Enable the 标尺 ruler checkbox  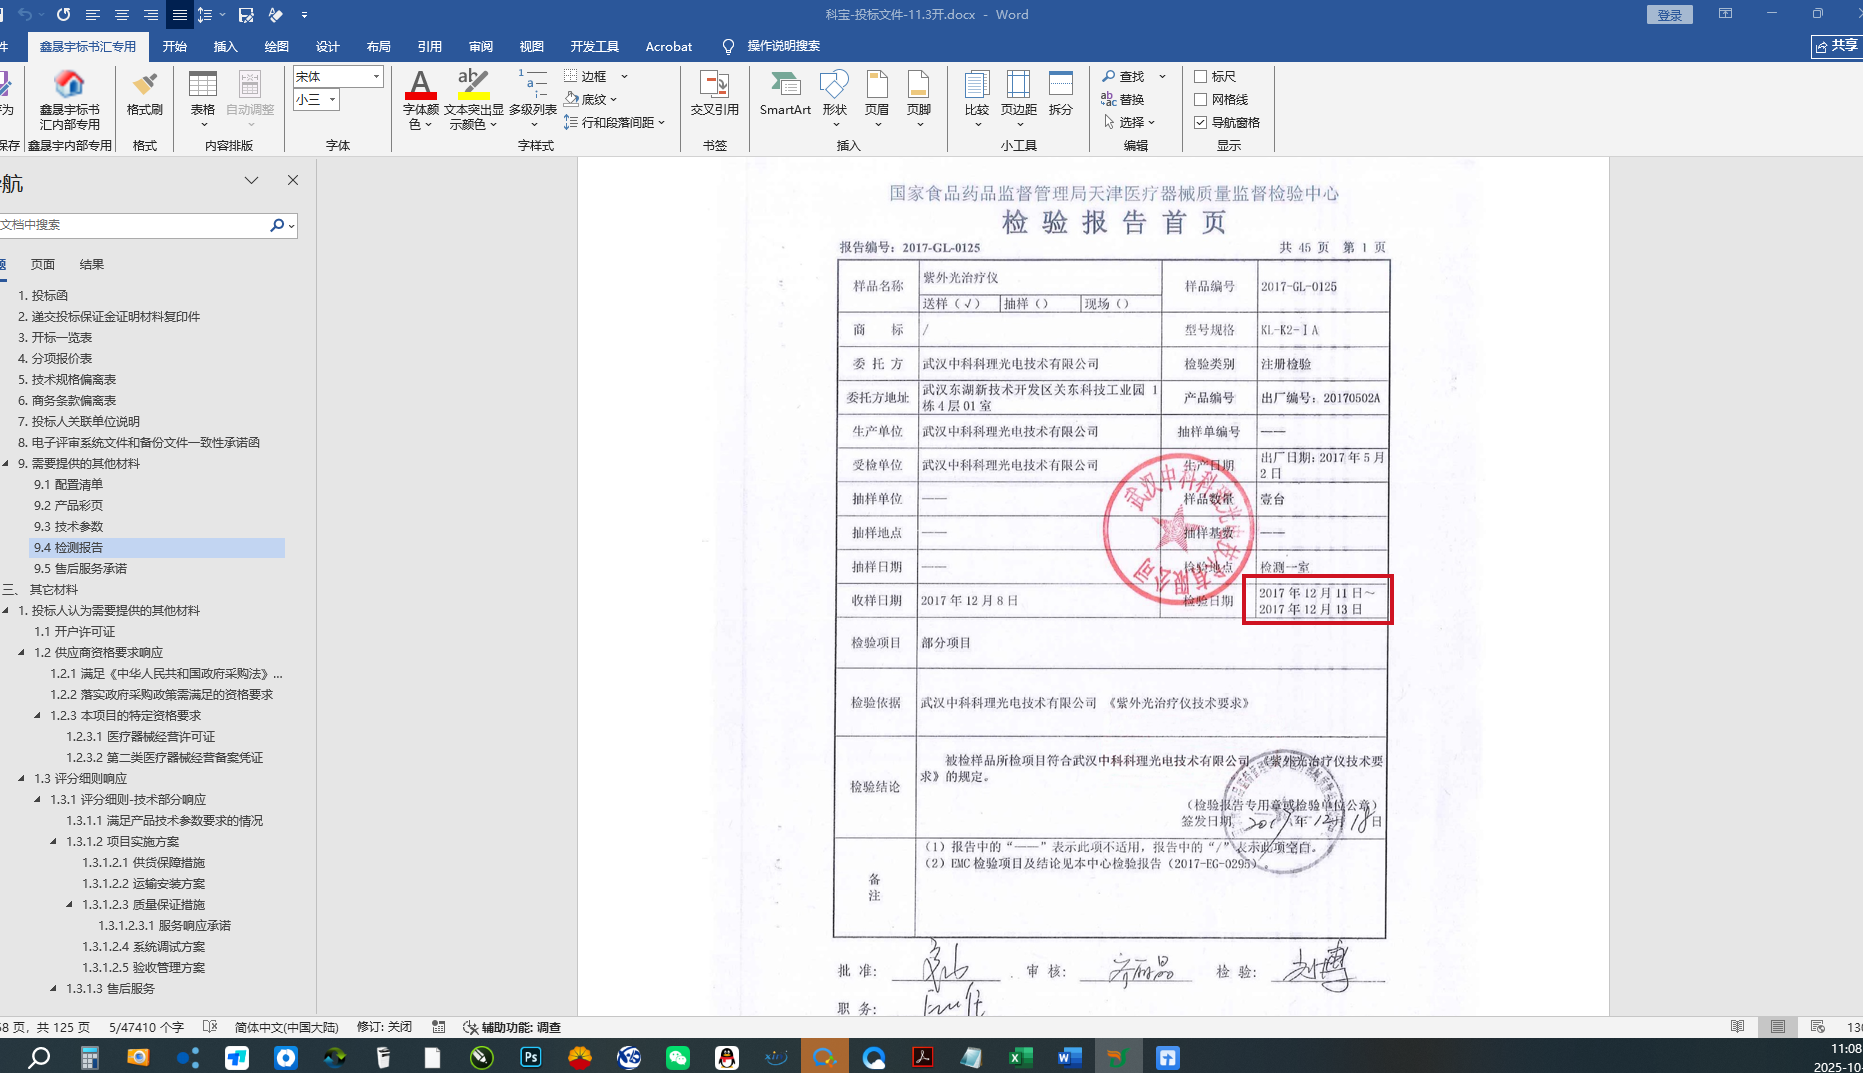point(1201,76)
